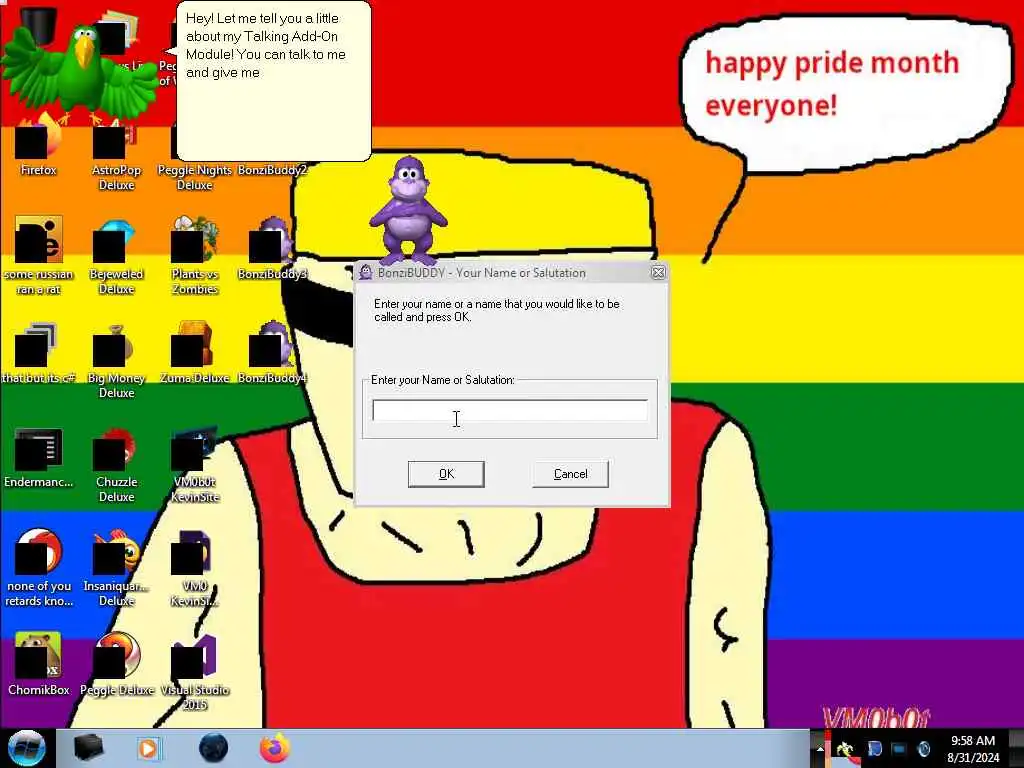Click the BonziBUDDY dialog title bar icon
This screenshot has width=1024, height=768.
tap(366, 273)
